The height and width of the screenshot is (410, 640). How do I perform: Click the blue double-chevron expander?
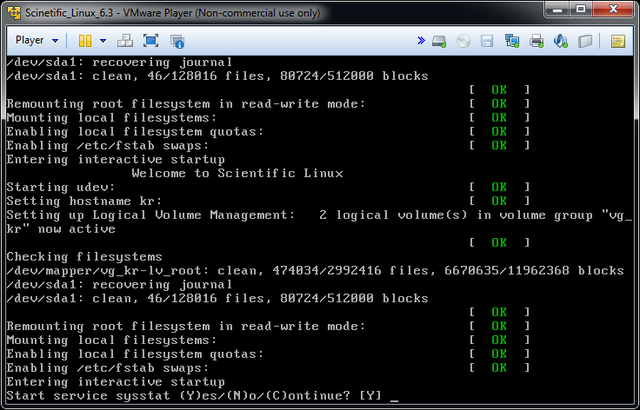coord(422,41)
